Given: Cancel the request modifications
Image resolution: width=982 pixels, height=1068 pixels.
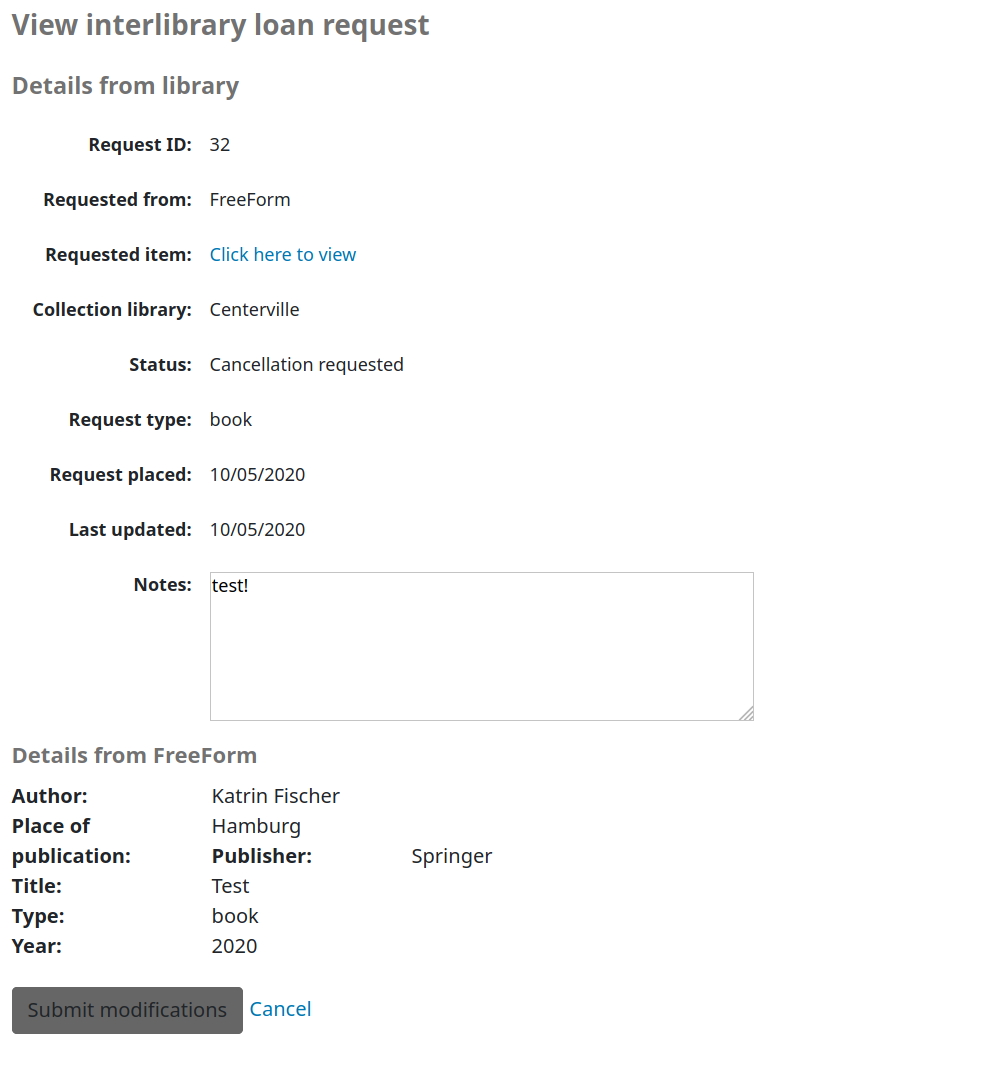Looking at the screenshot, I should (x=280, y=1009).
